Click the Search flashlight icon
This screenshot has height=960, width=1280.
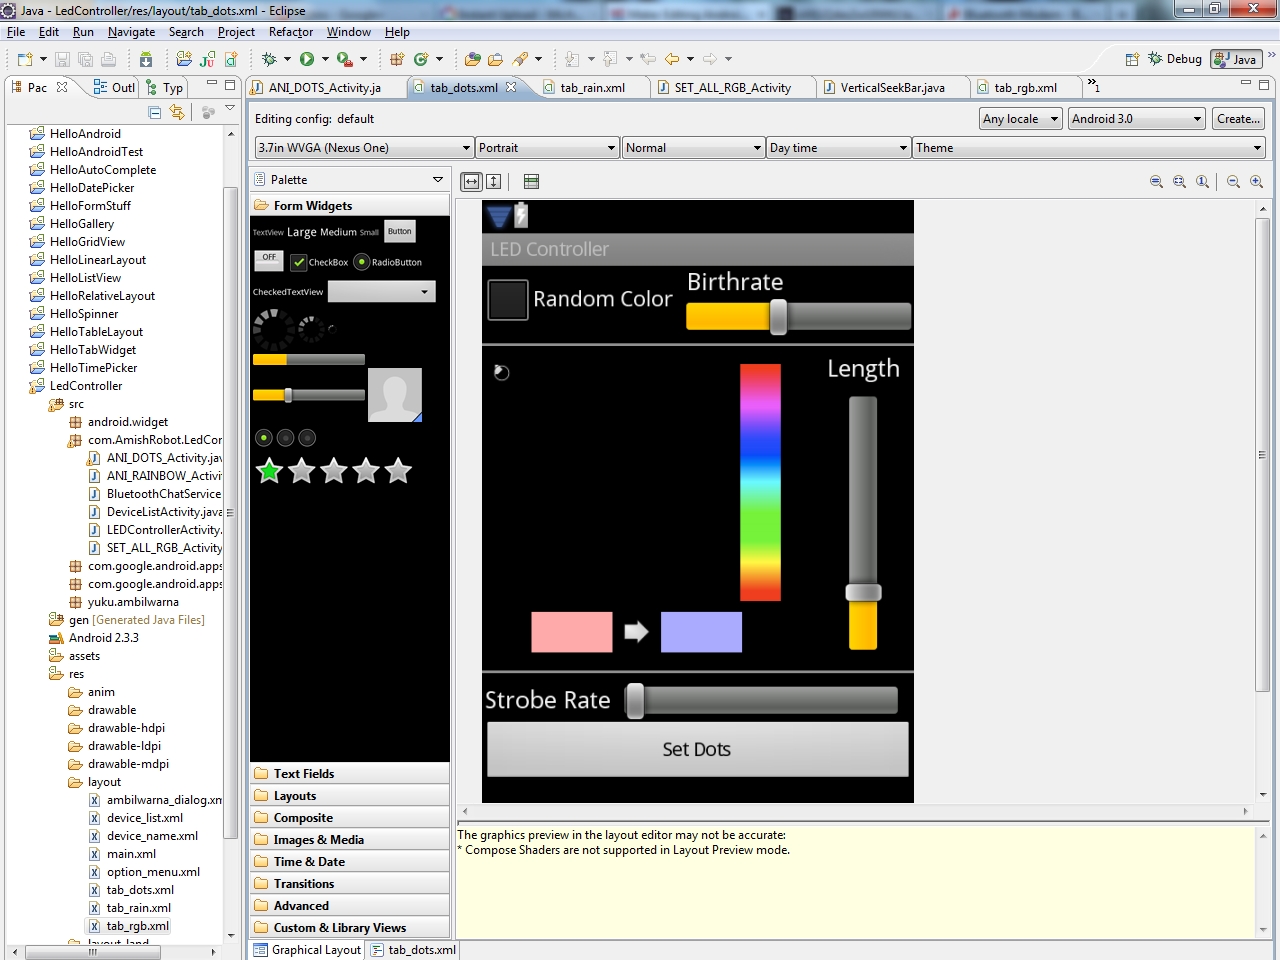[x=520, y=59]
